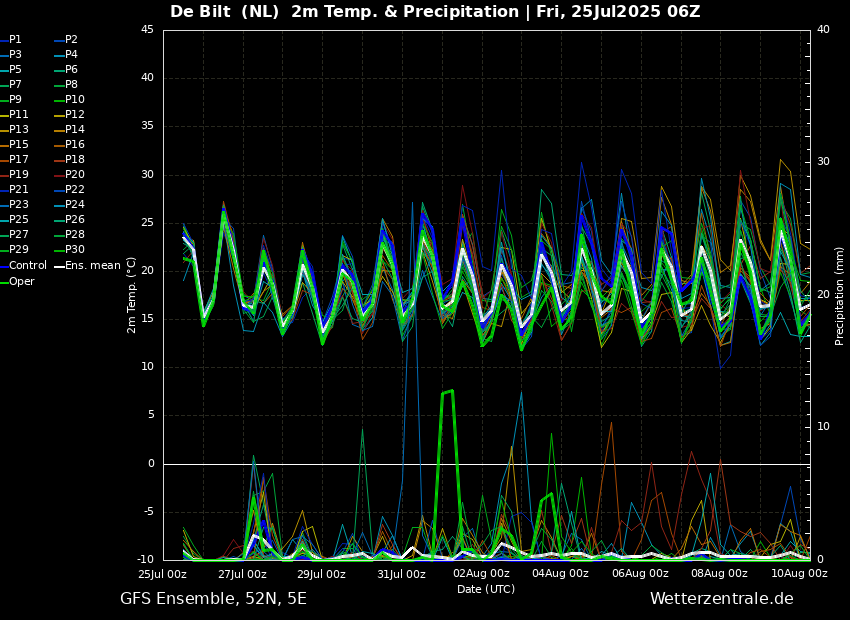Screen dimensions: 850x620
Task: Click the GFS Ensemble, 52N, 5E caption
Action: click(x=213, y=599)
